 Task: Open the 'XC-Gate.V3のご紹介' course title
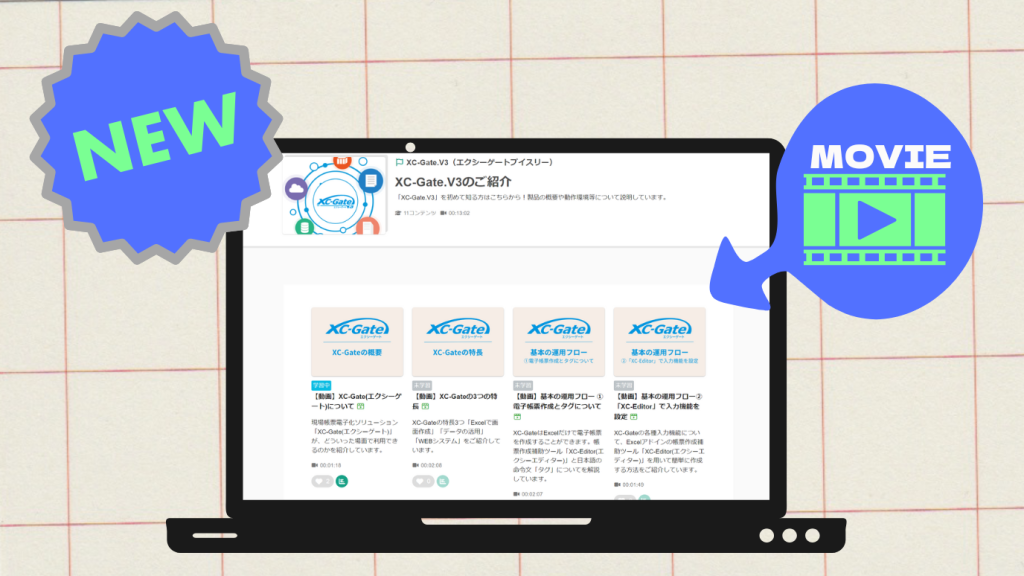[453, 182]
